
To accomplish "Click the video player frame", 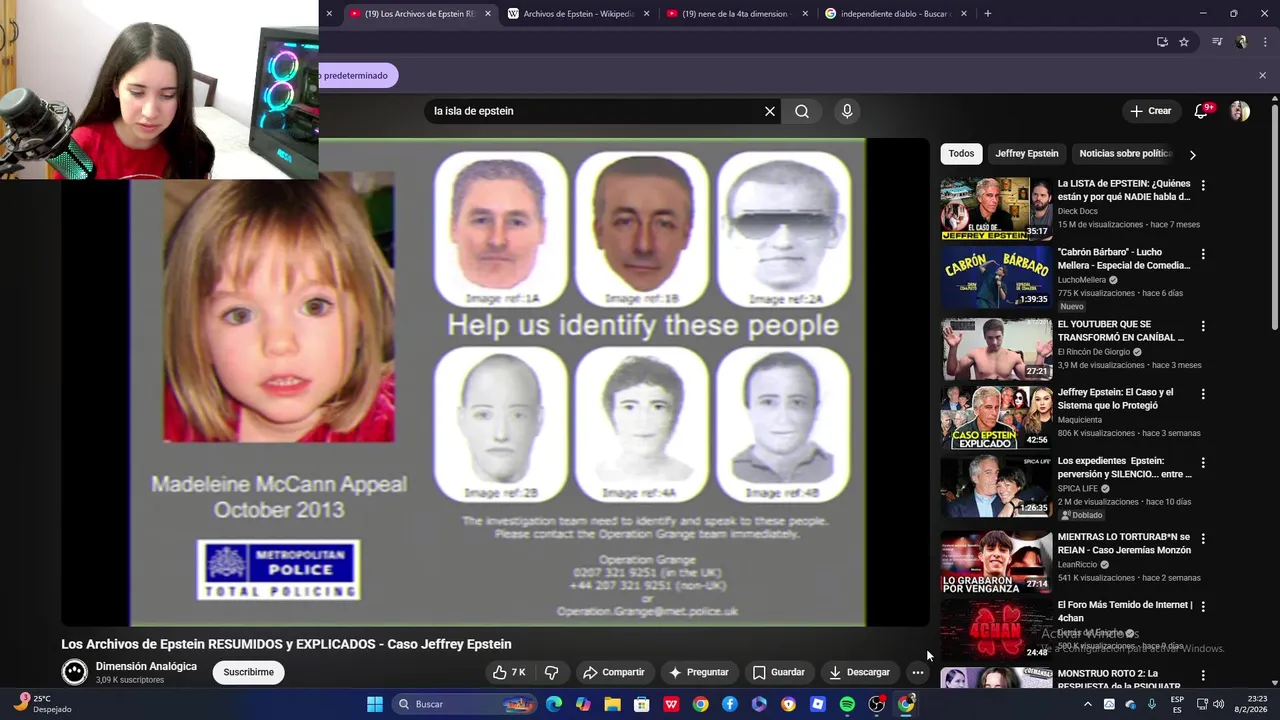I will point(496,382).
